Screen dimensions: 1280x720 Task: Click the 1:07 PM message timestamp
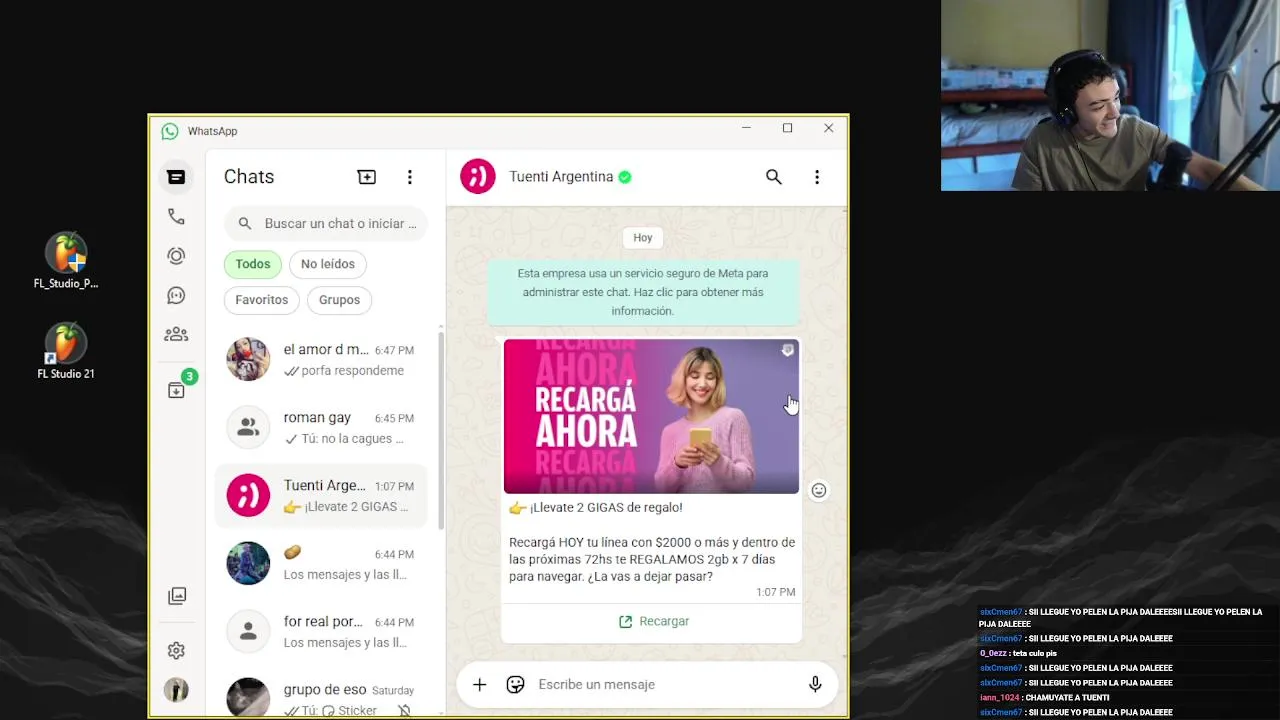pos(776,592)
